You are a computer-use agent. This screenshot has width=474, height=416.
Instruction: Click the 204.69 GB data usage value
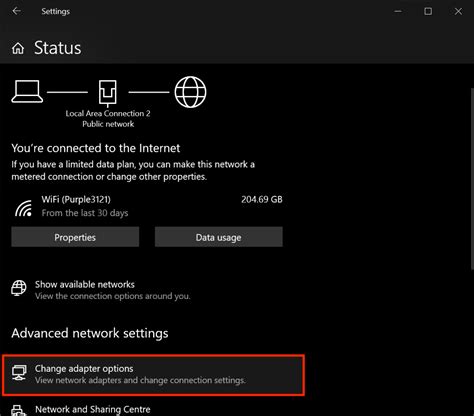coord(262,199)
